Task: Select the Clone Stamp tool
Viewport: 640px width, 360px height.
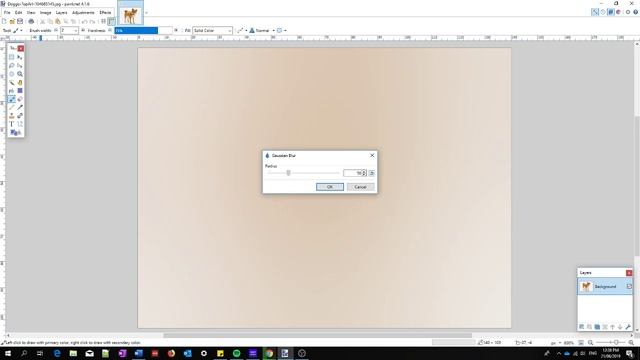Action: coord(12,116)
